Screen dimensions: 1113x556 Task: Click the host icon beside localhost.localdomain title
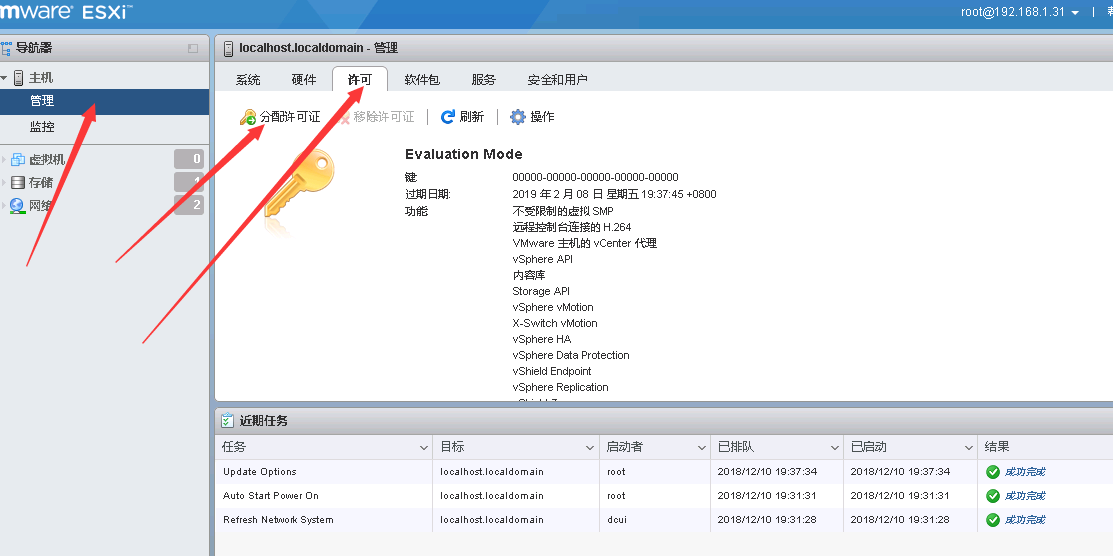click(x=228, y=48)
